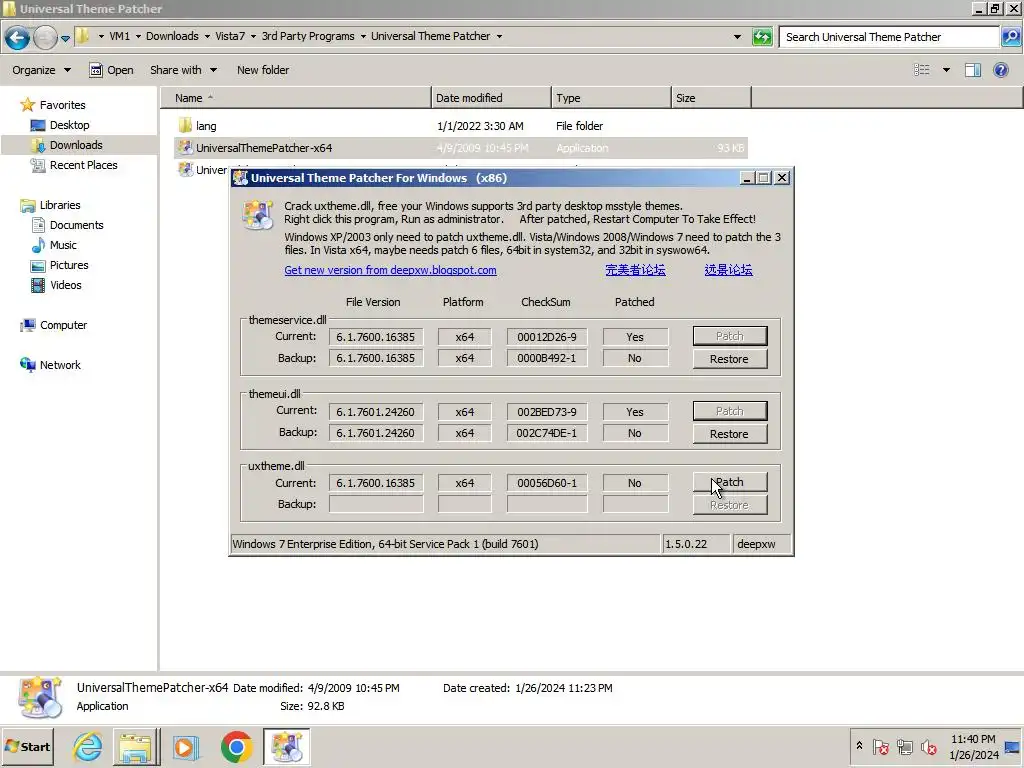
Task: Open Desktop in the navigation pane
Action: [69, 125]
